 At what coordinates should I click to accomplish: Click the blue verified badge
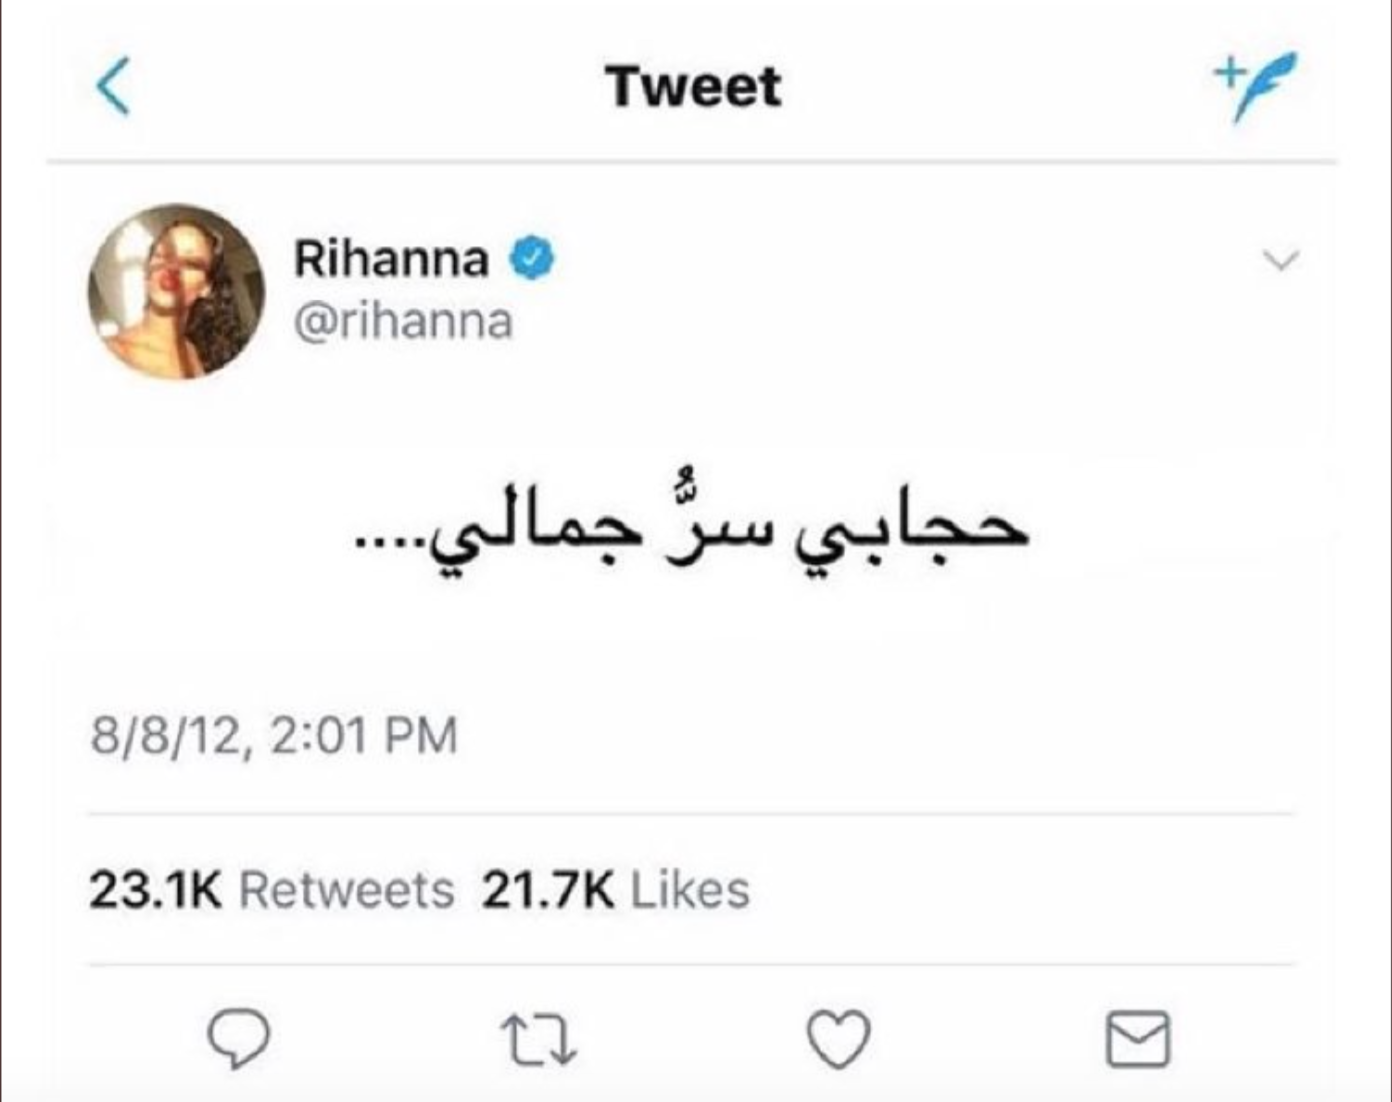[x=532, y=259]
